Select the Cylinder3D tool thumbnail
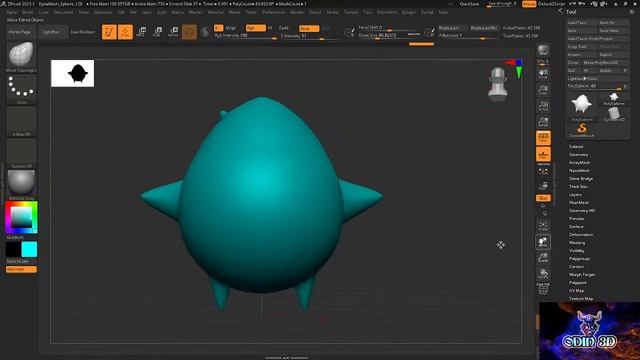640x360 pixels. point(614,115)
